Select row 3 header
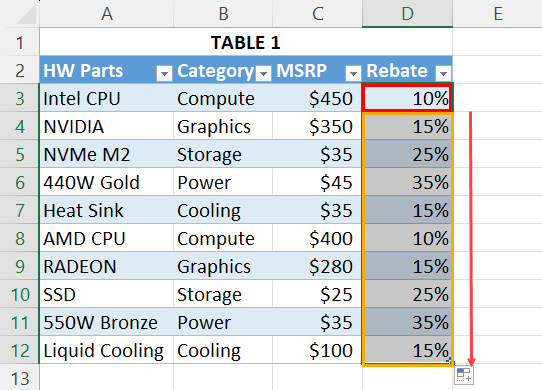Screen dimensions: 542x390 click(19, 98)
